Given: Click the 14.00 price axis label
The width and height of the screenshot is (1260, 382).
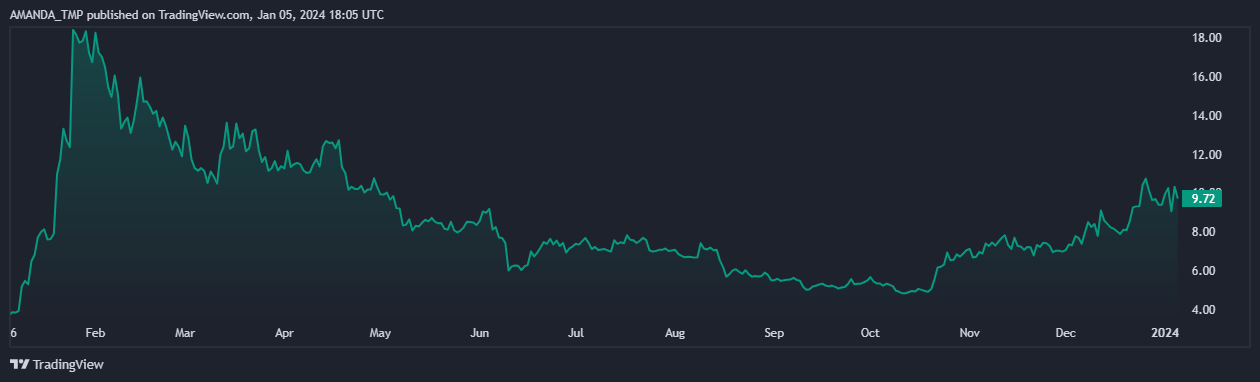Looking at the screenshot, I should [x=1208, y=116].
